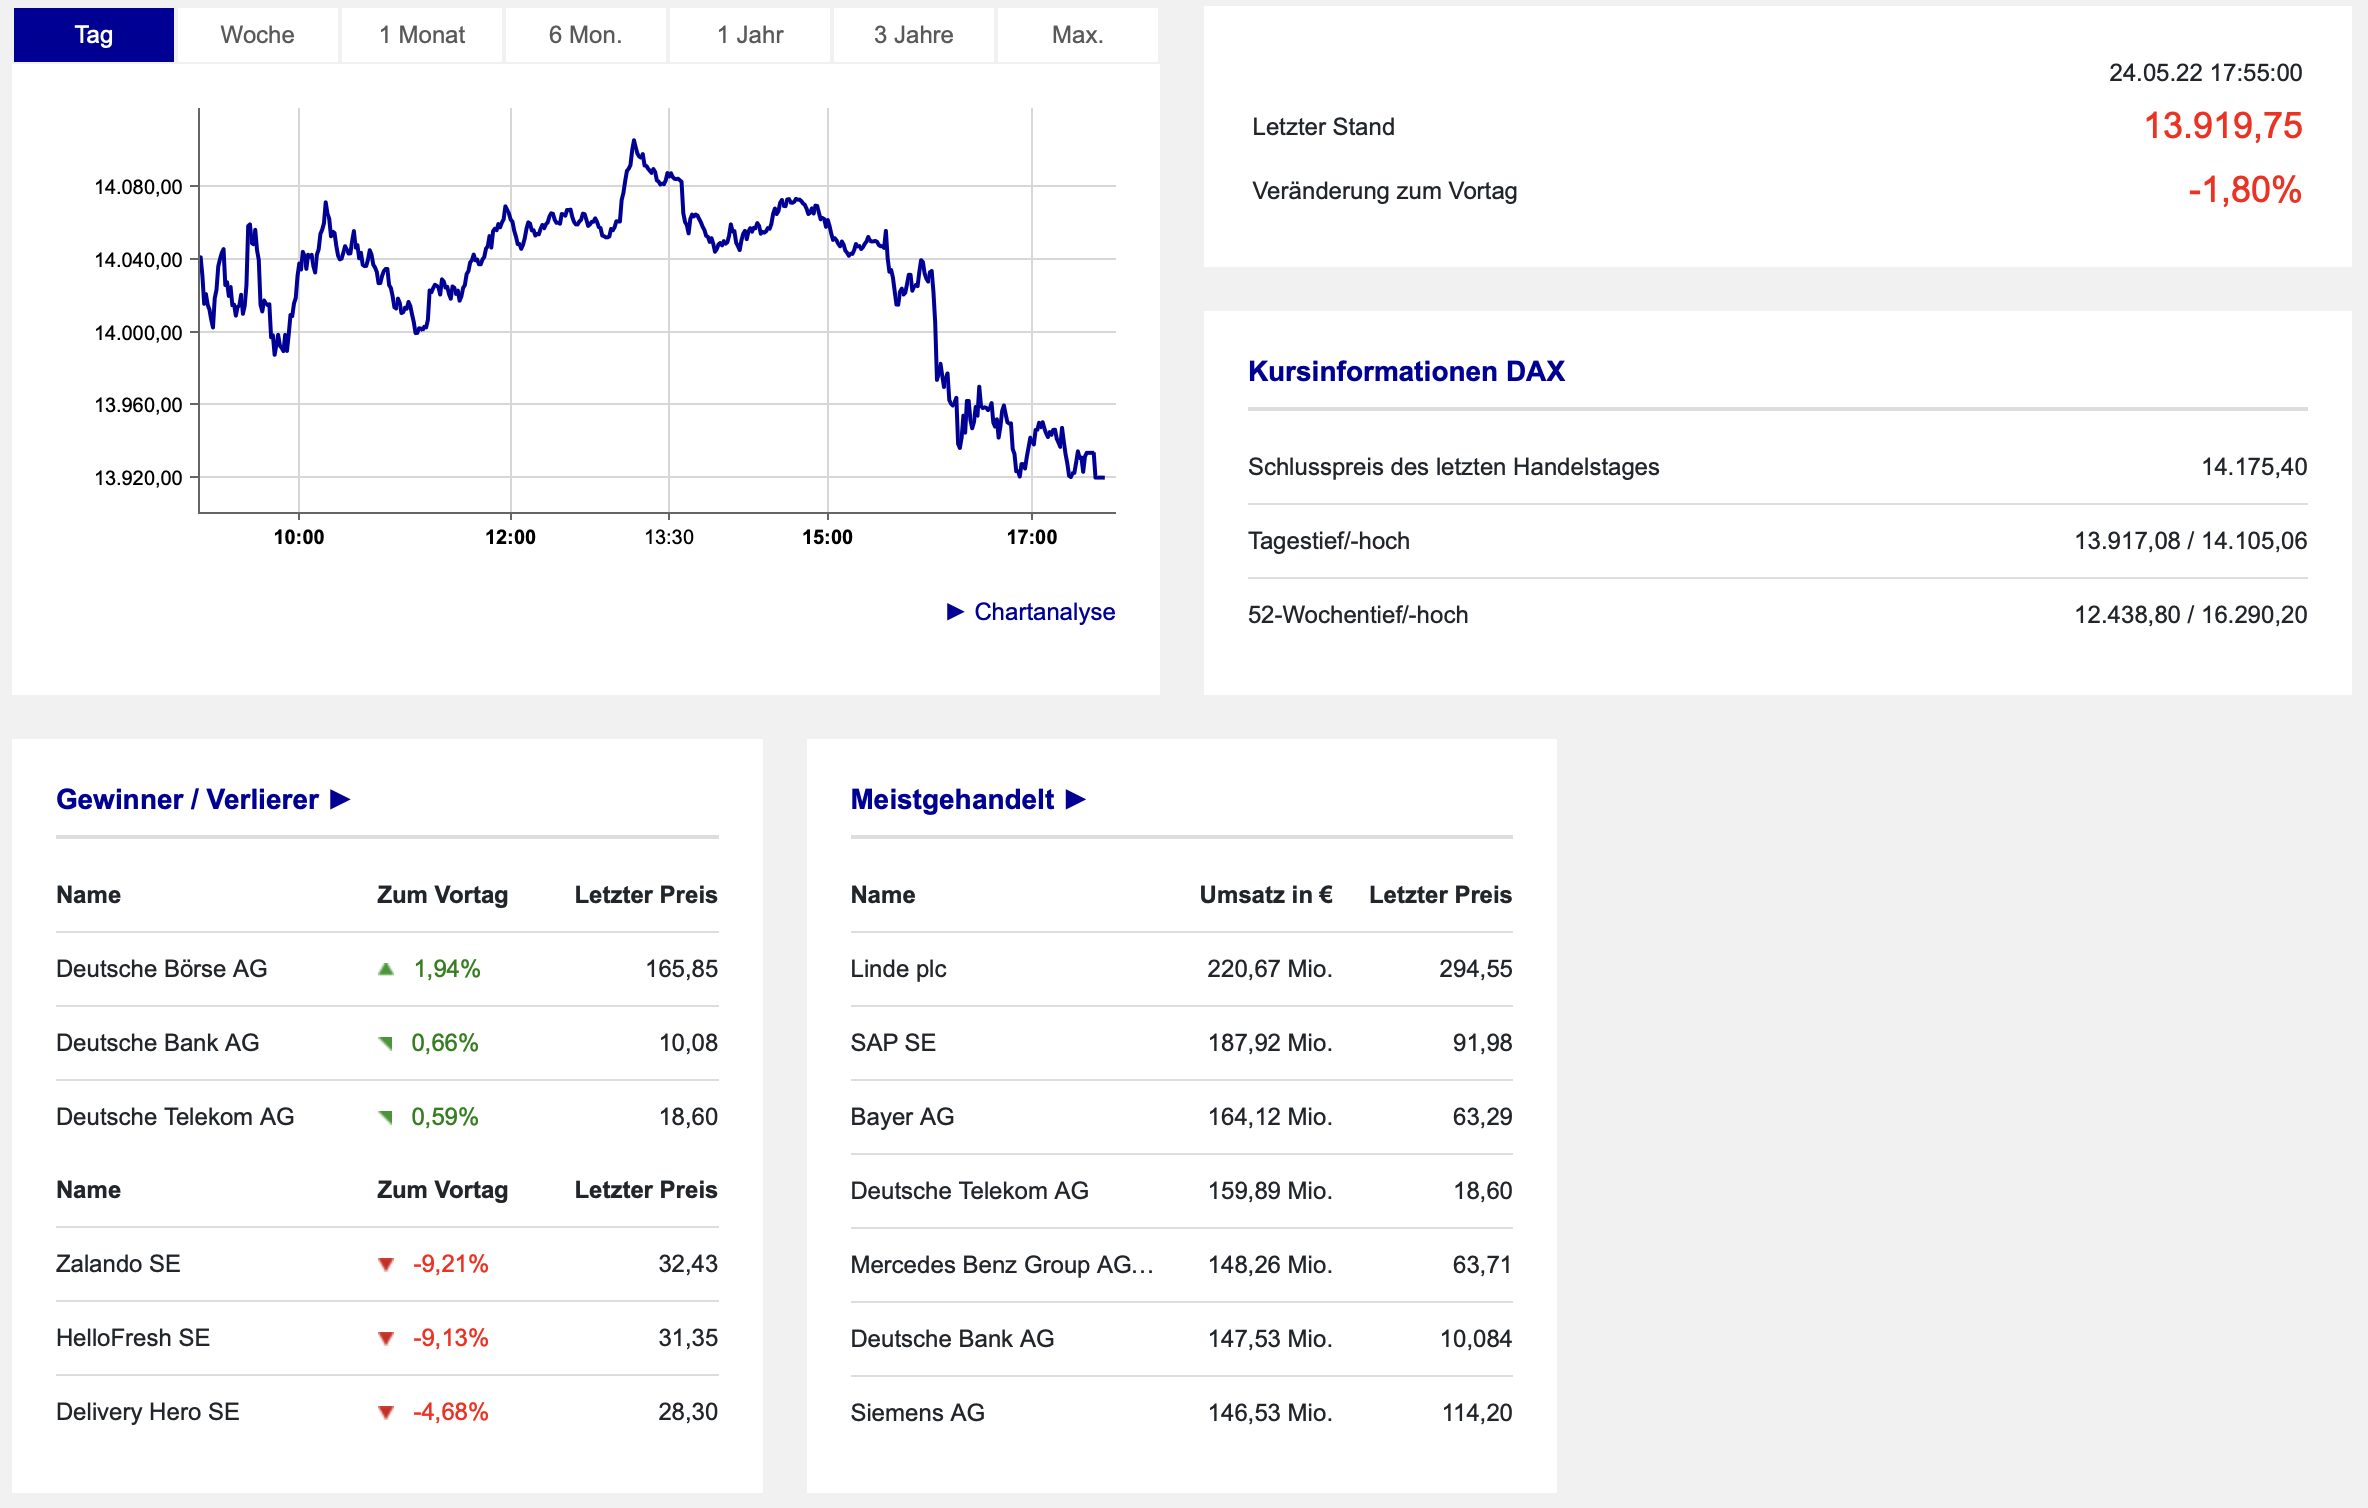This screenshot has height=1508, width=2368.
Task: Click SAP SE turnover 187,92 Mio.
Action: 1270,1043
